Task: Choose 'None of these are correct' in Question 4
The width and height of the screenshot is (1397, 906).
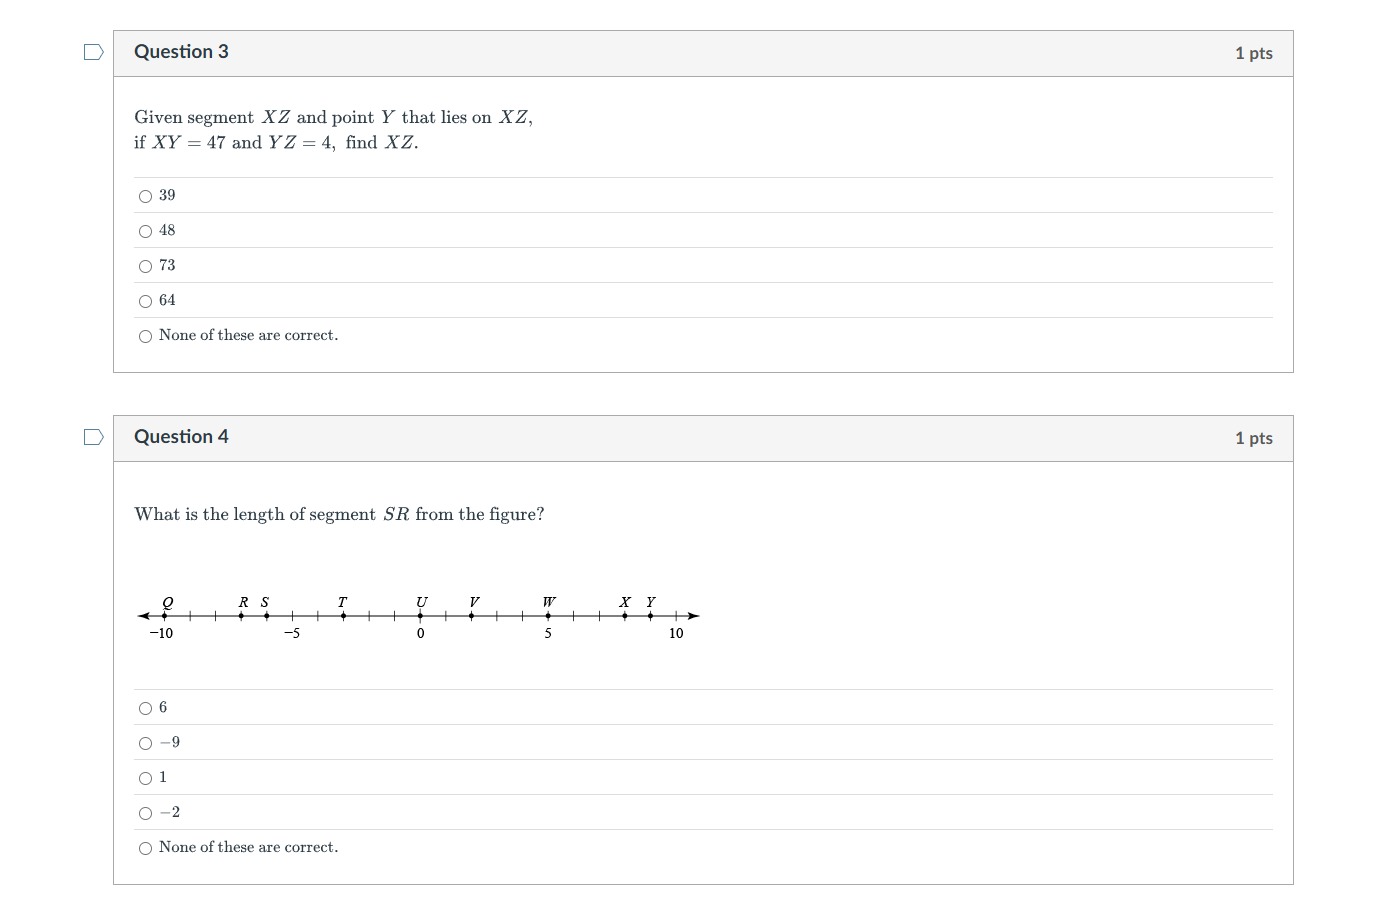Action: point(146,848)
